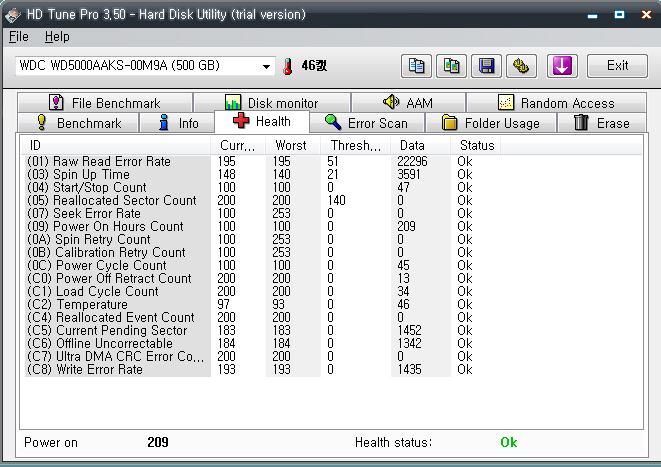Click the Data column header
The image size is (661, 467).
click(x=420, y=145)
